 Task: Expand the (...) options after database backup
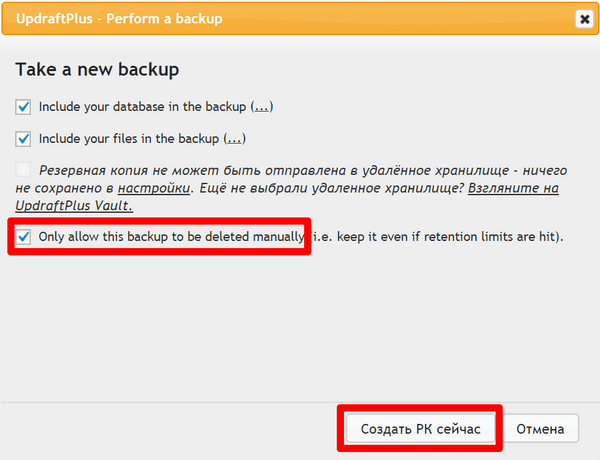(262, 107)
